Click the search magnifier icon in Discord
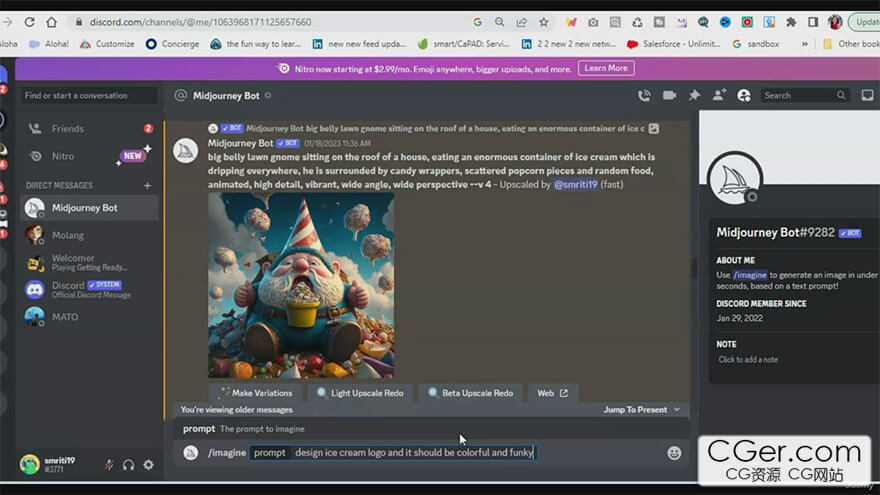 [841, 95]
